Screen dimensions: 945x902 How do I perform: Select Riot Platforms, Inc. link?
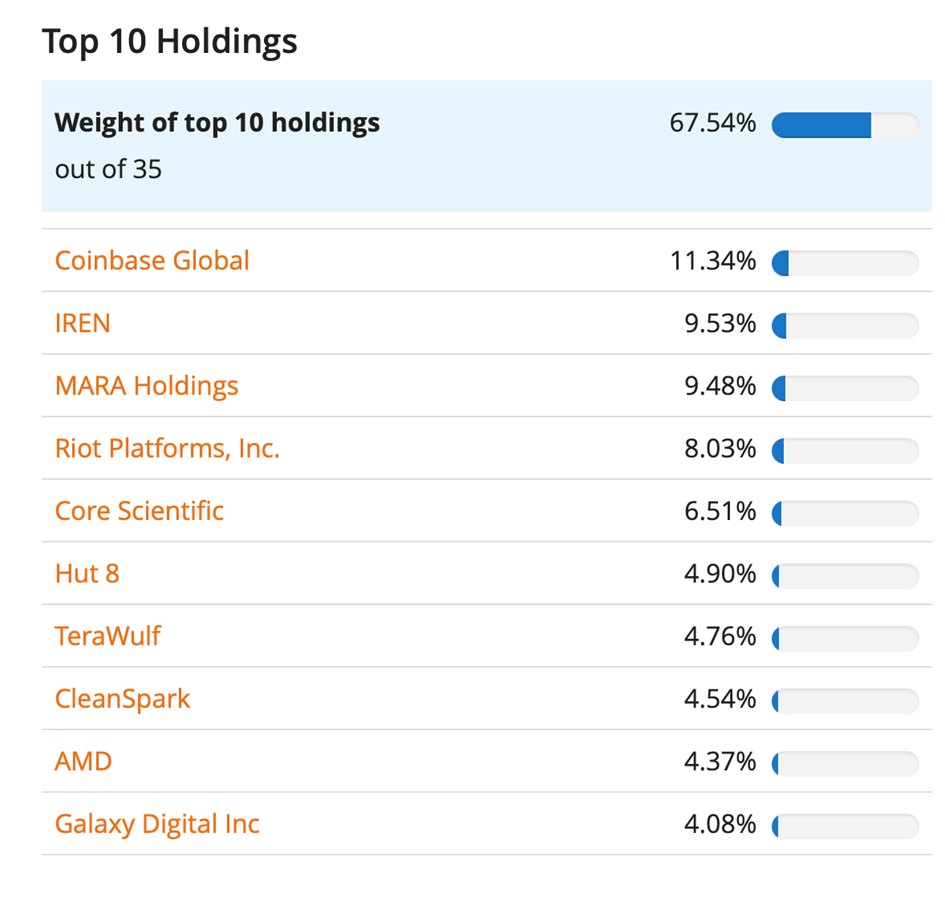[167, 449]
